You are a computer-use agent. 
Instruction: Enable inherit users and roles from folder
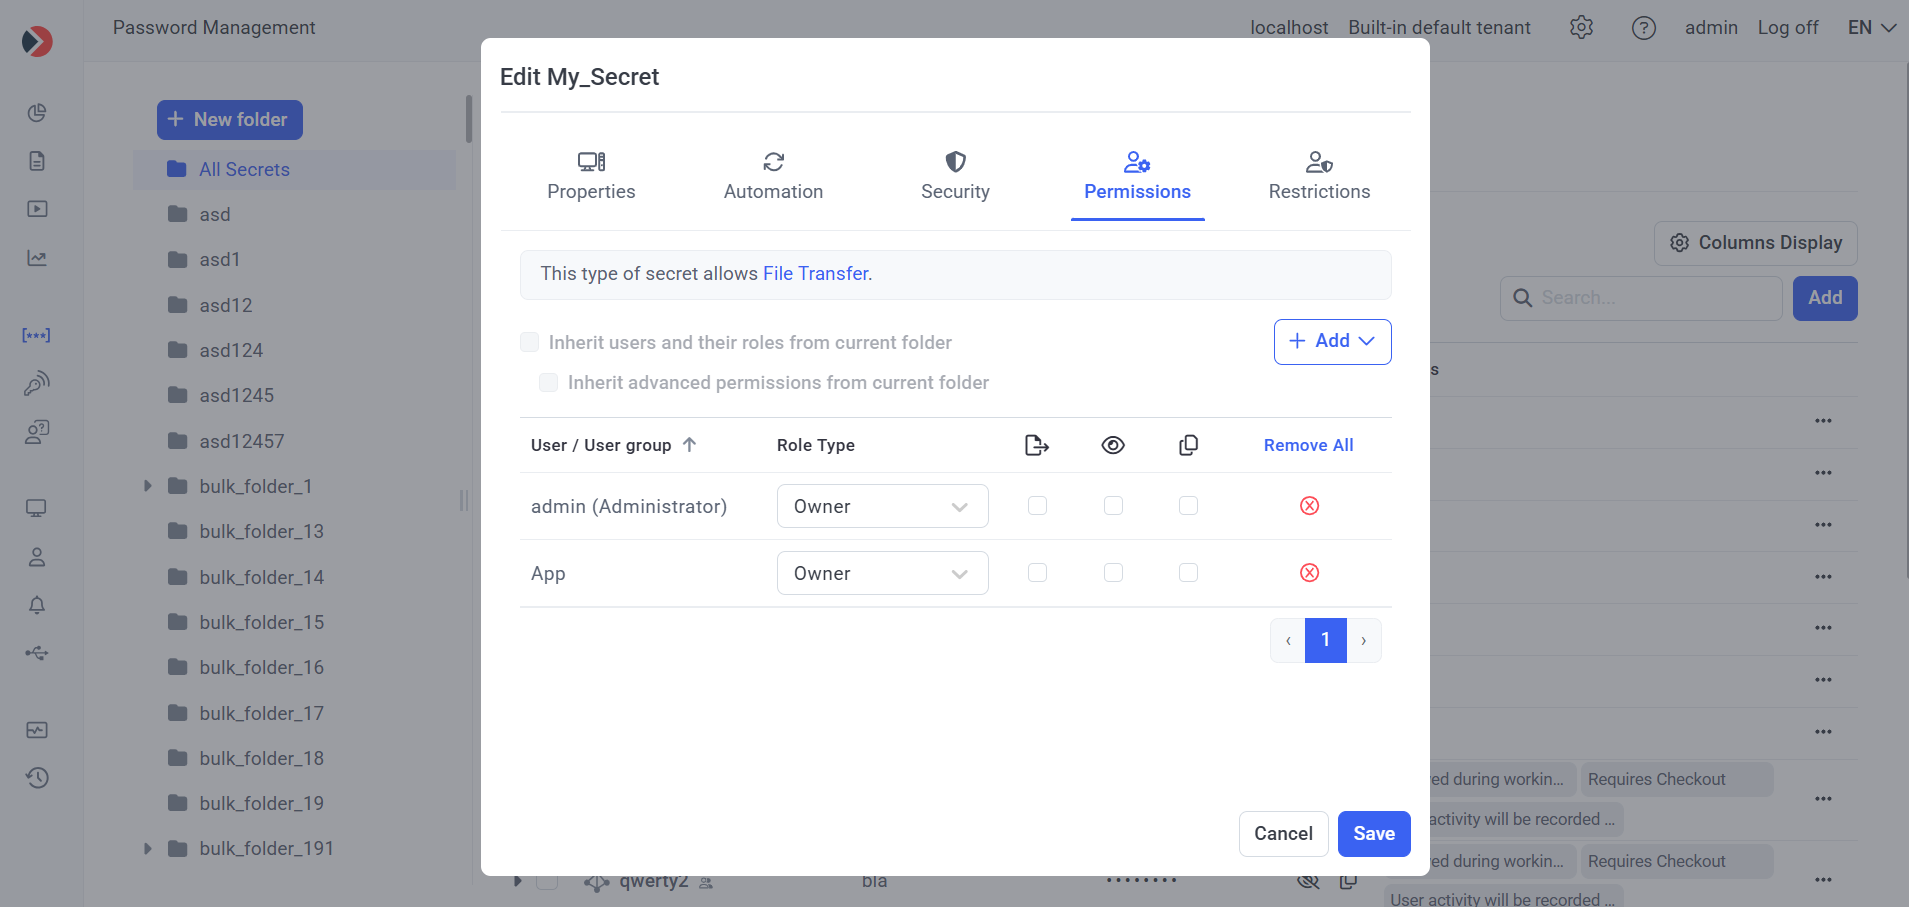(530, 343)
